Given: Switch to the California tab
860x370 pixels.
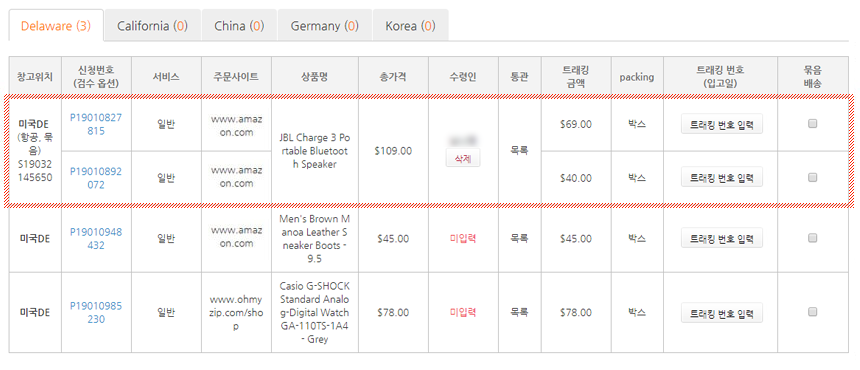Looking at the screenshot, I should (152, 25).
